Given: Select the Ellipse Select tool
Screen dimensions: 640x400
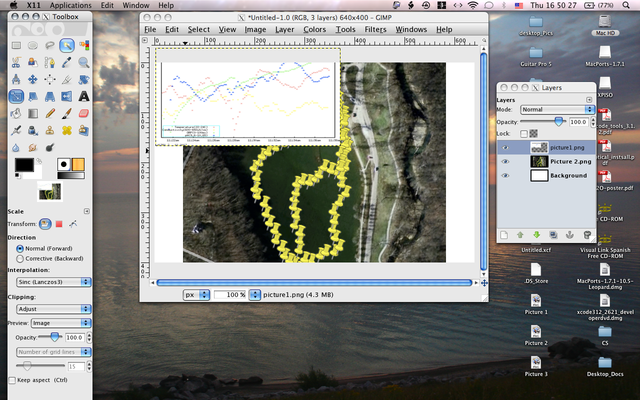Looking at the screenshot, I should (33, 45).
